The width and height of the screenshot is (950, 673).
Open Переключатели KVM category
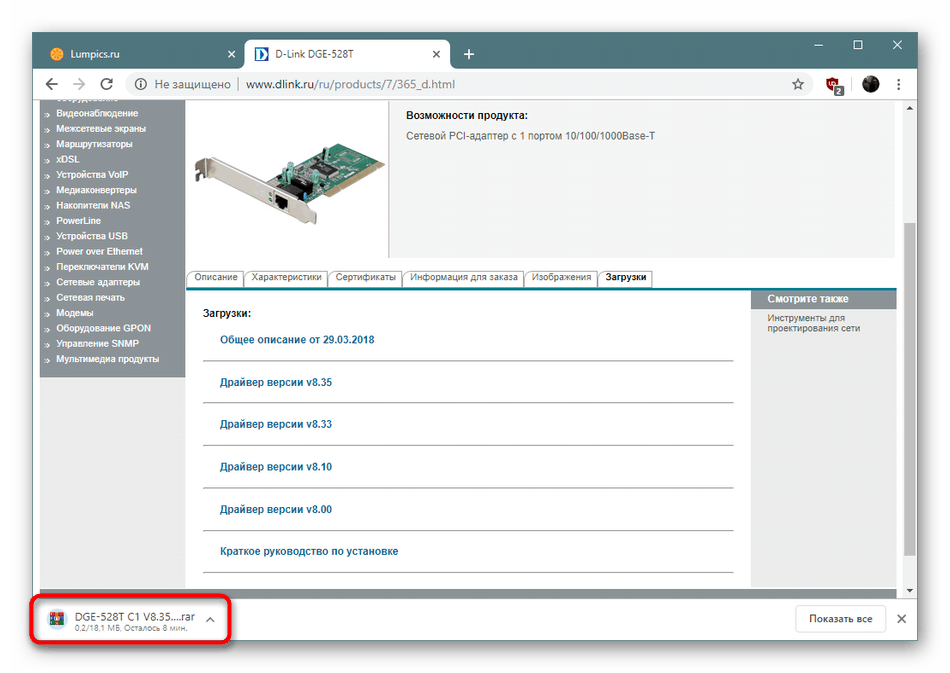coord(102,267)
